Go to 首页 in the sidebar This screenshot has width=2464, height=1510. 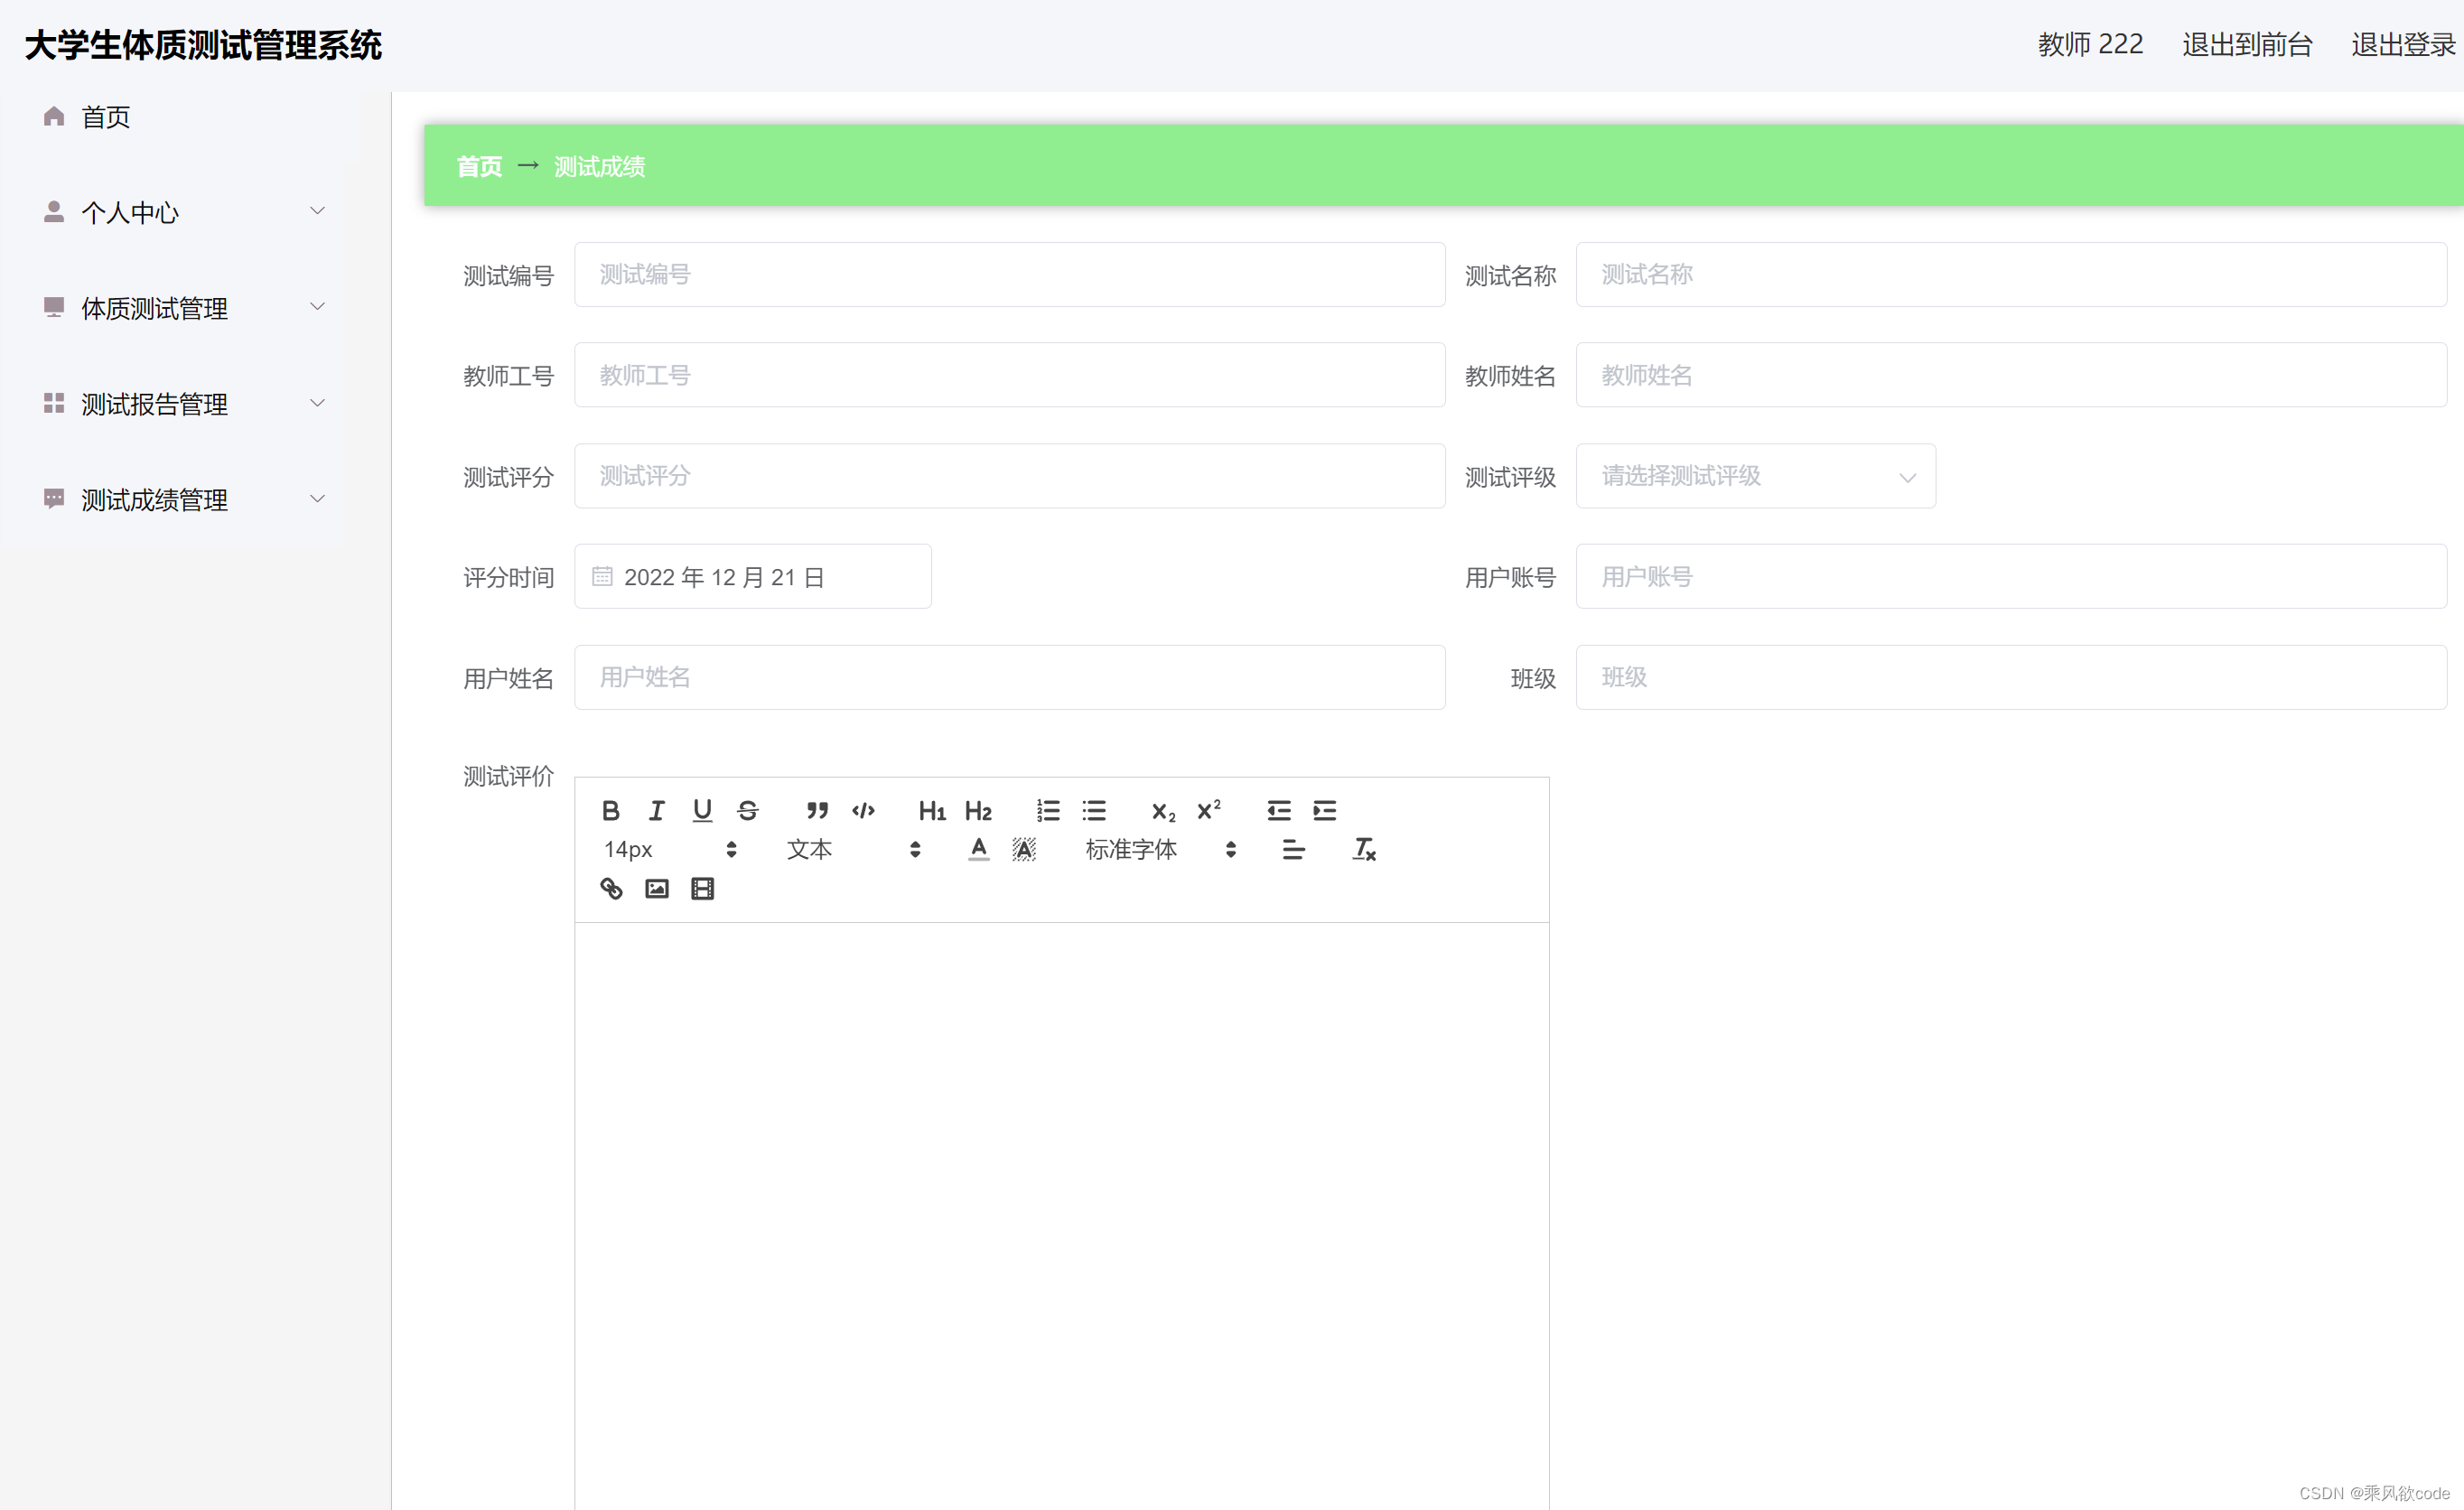pos(105,117)
